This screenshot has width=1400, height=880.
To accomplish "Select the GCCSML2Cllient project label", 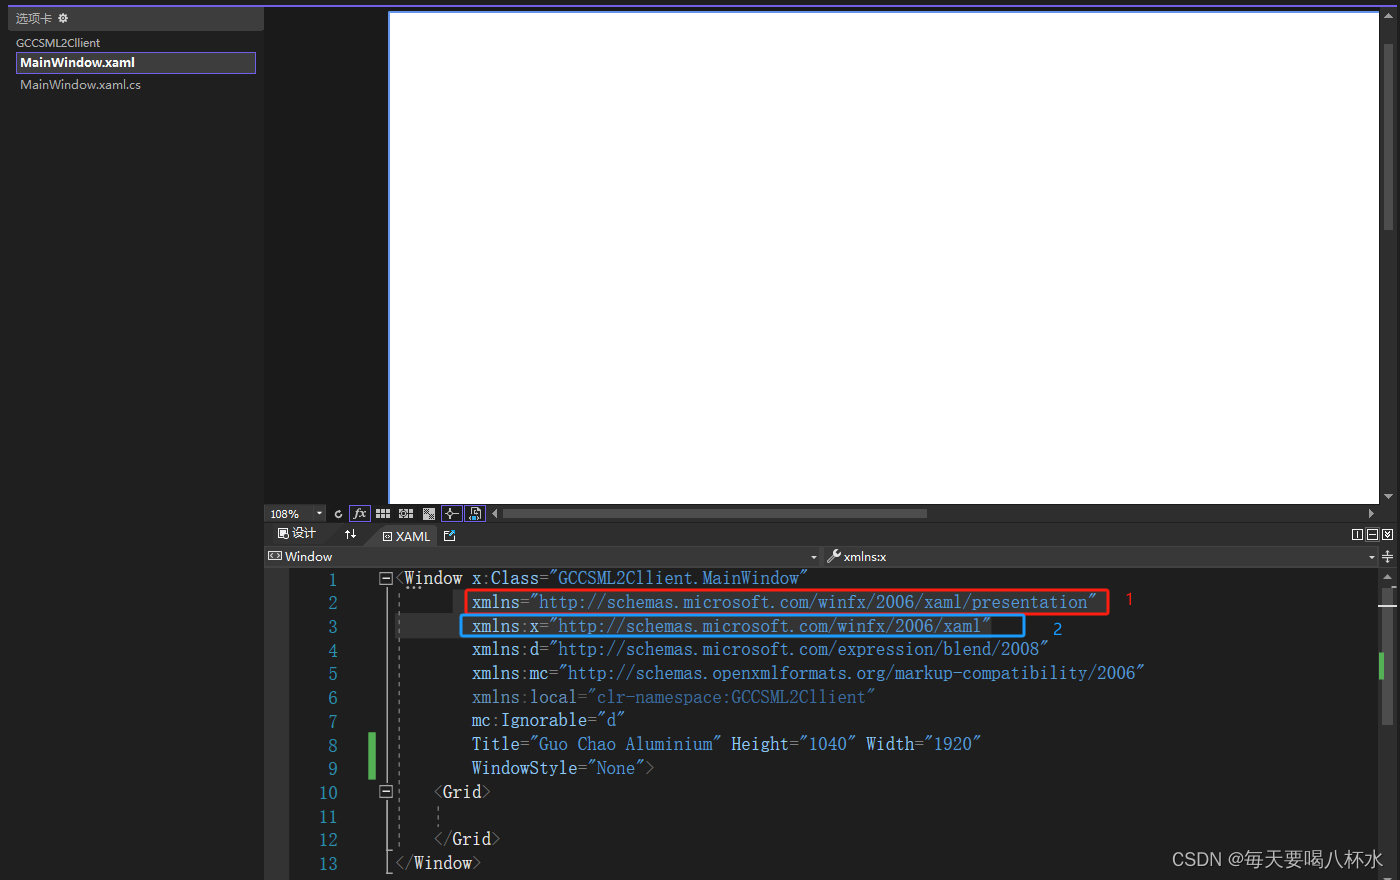I will click(58, 43).
